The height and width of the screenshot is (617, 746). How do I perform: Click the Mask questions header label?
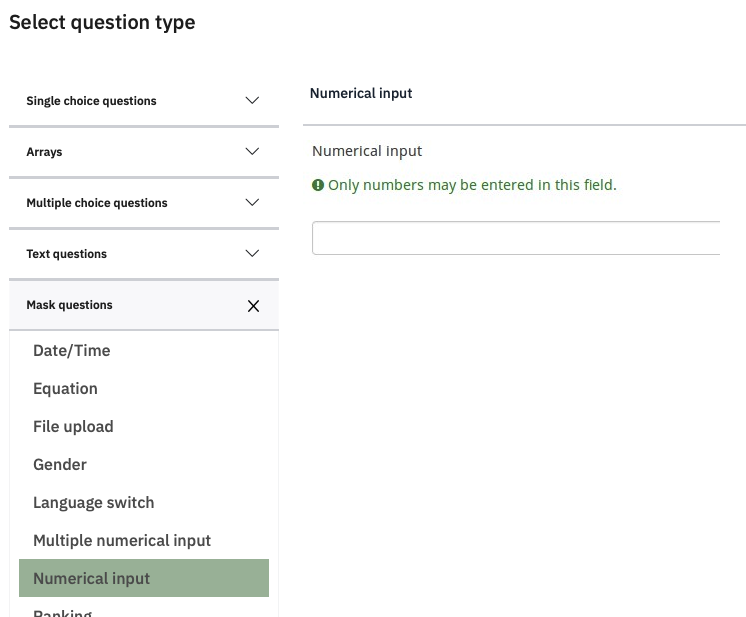click(x=69, y=305)
